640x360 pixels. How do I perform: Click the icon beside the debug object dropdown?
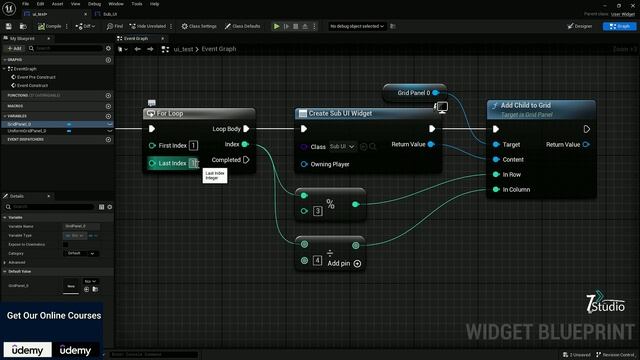(x=393, y=26)
